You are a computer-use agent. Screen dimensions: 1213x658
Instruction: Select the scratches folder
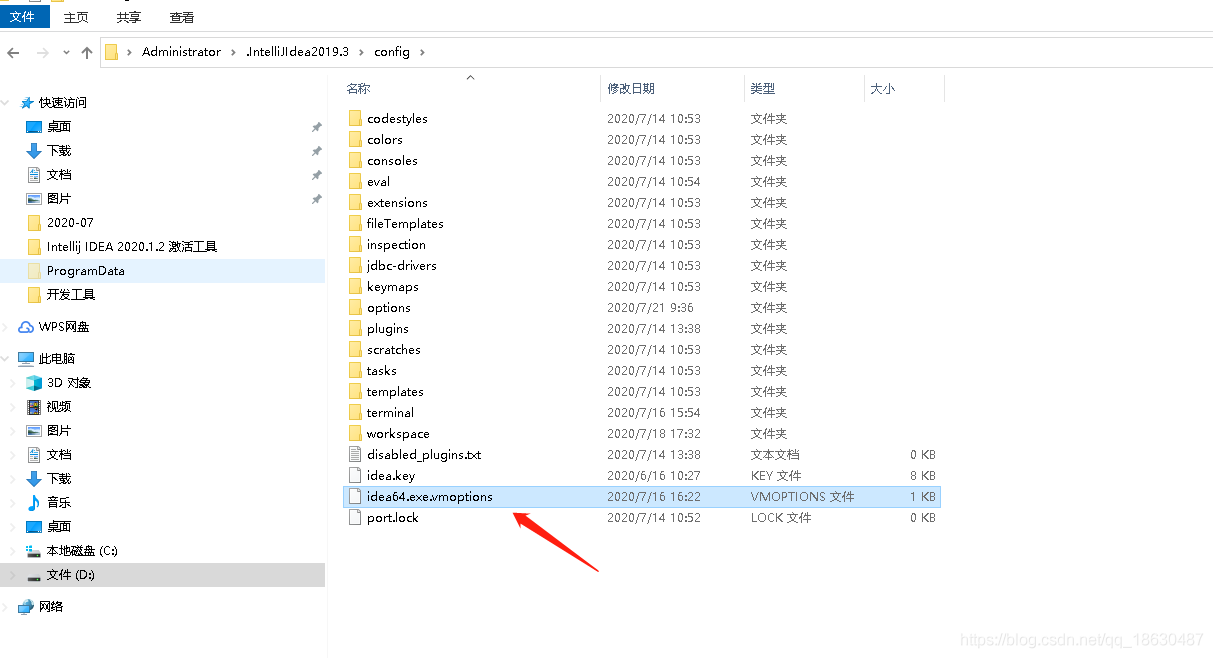393,349
